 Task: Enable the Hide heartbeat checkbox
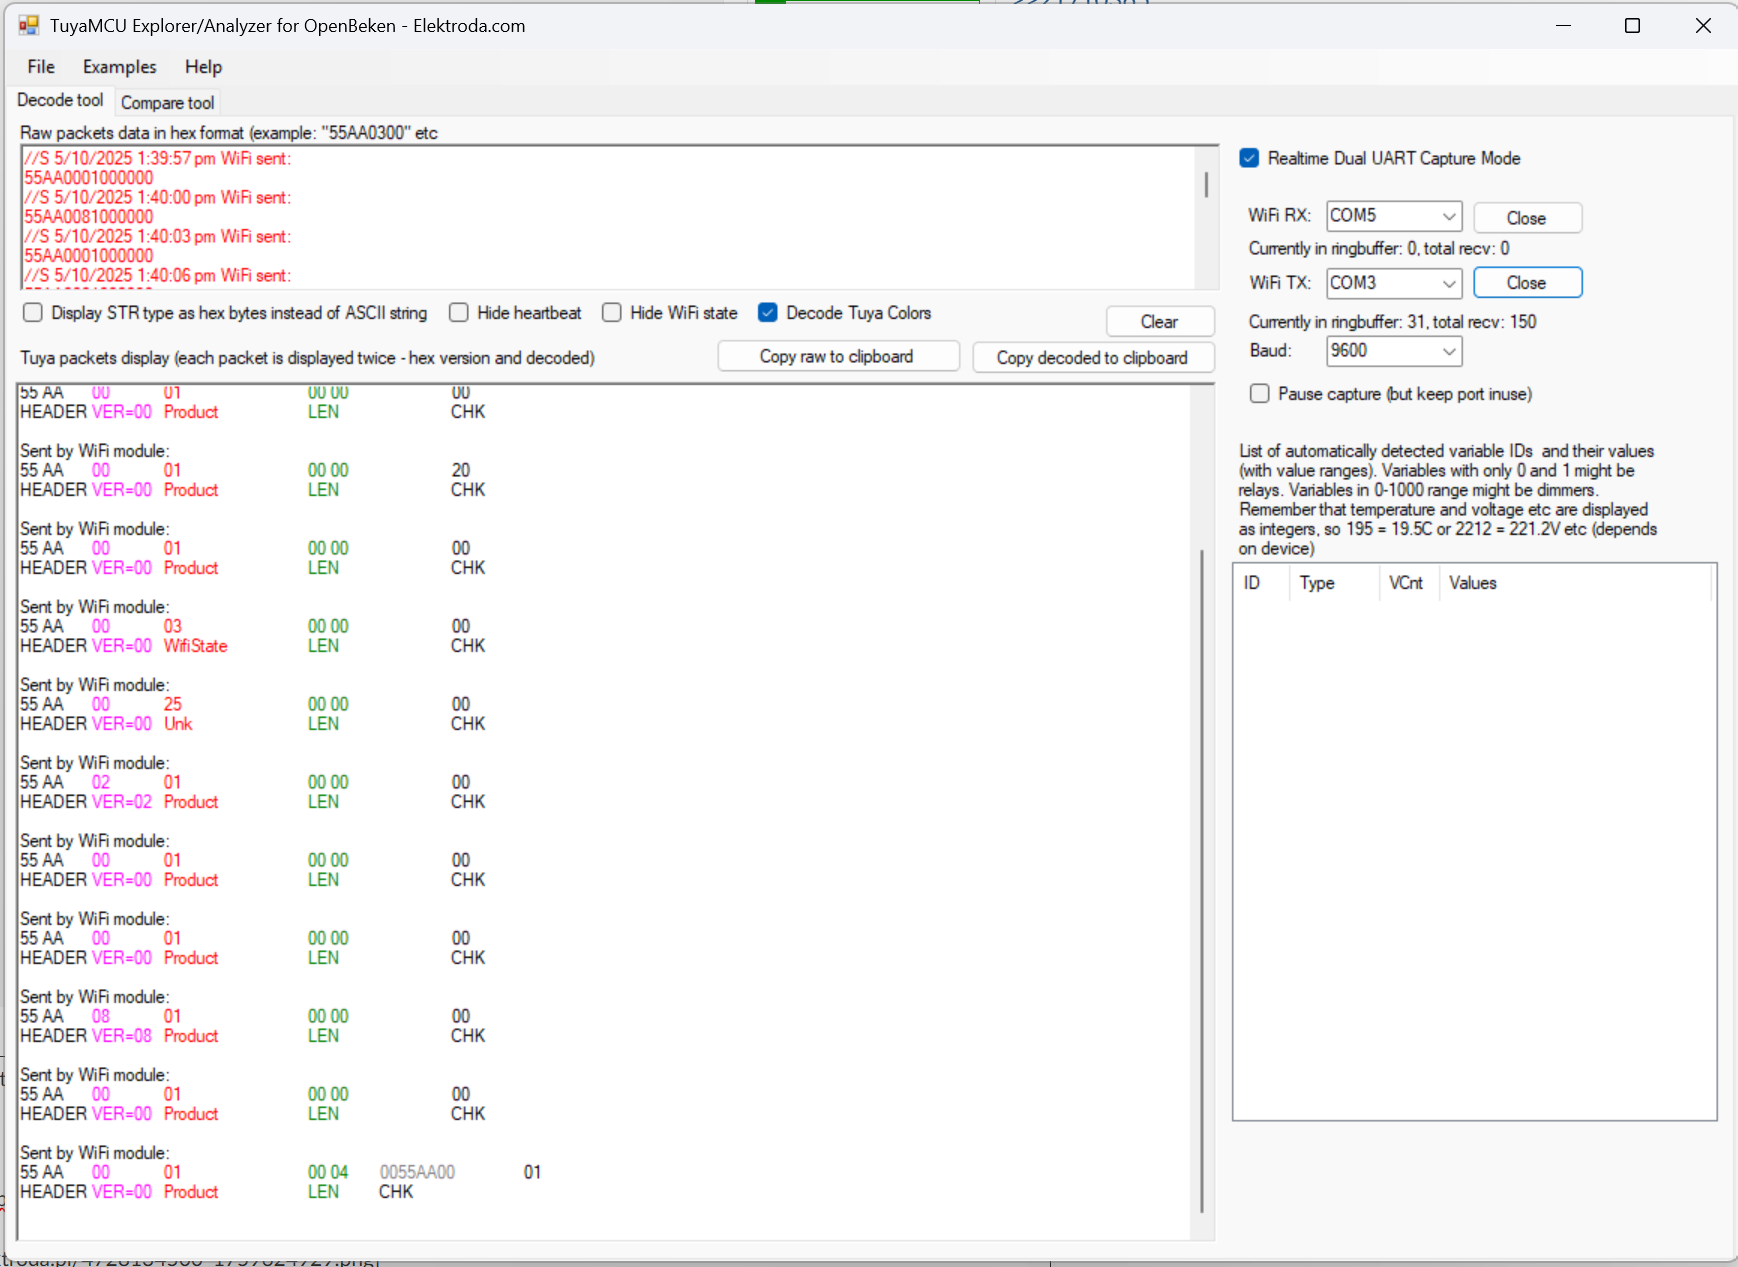point(459,313)
